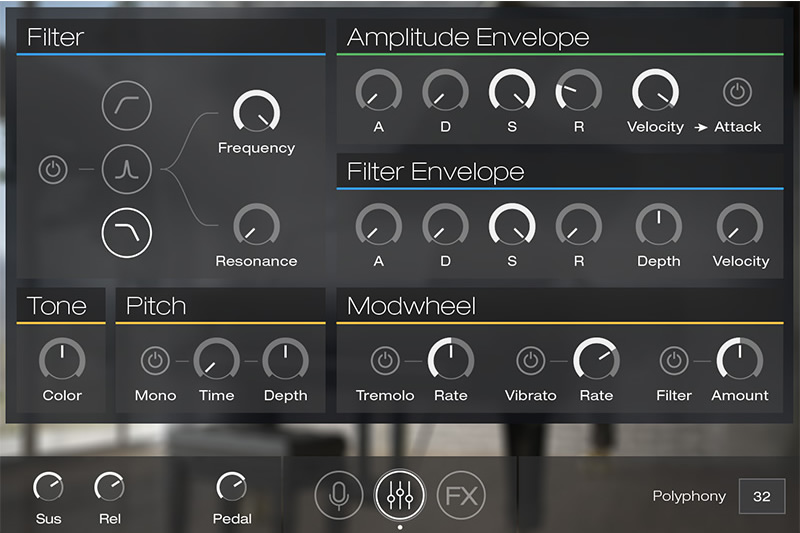Open the mixer sliders page icon

point(400,495)
